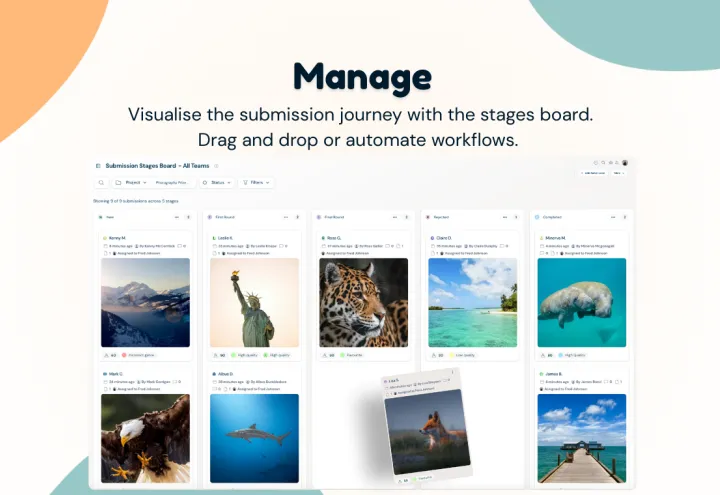Open the user avatar at top right
720x495 pixels.
pyautogui.click(x=625, y=163)
